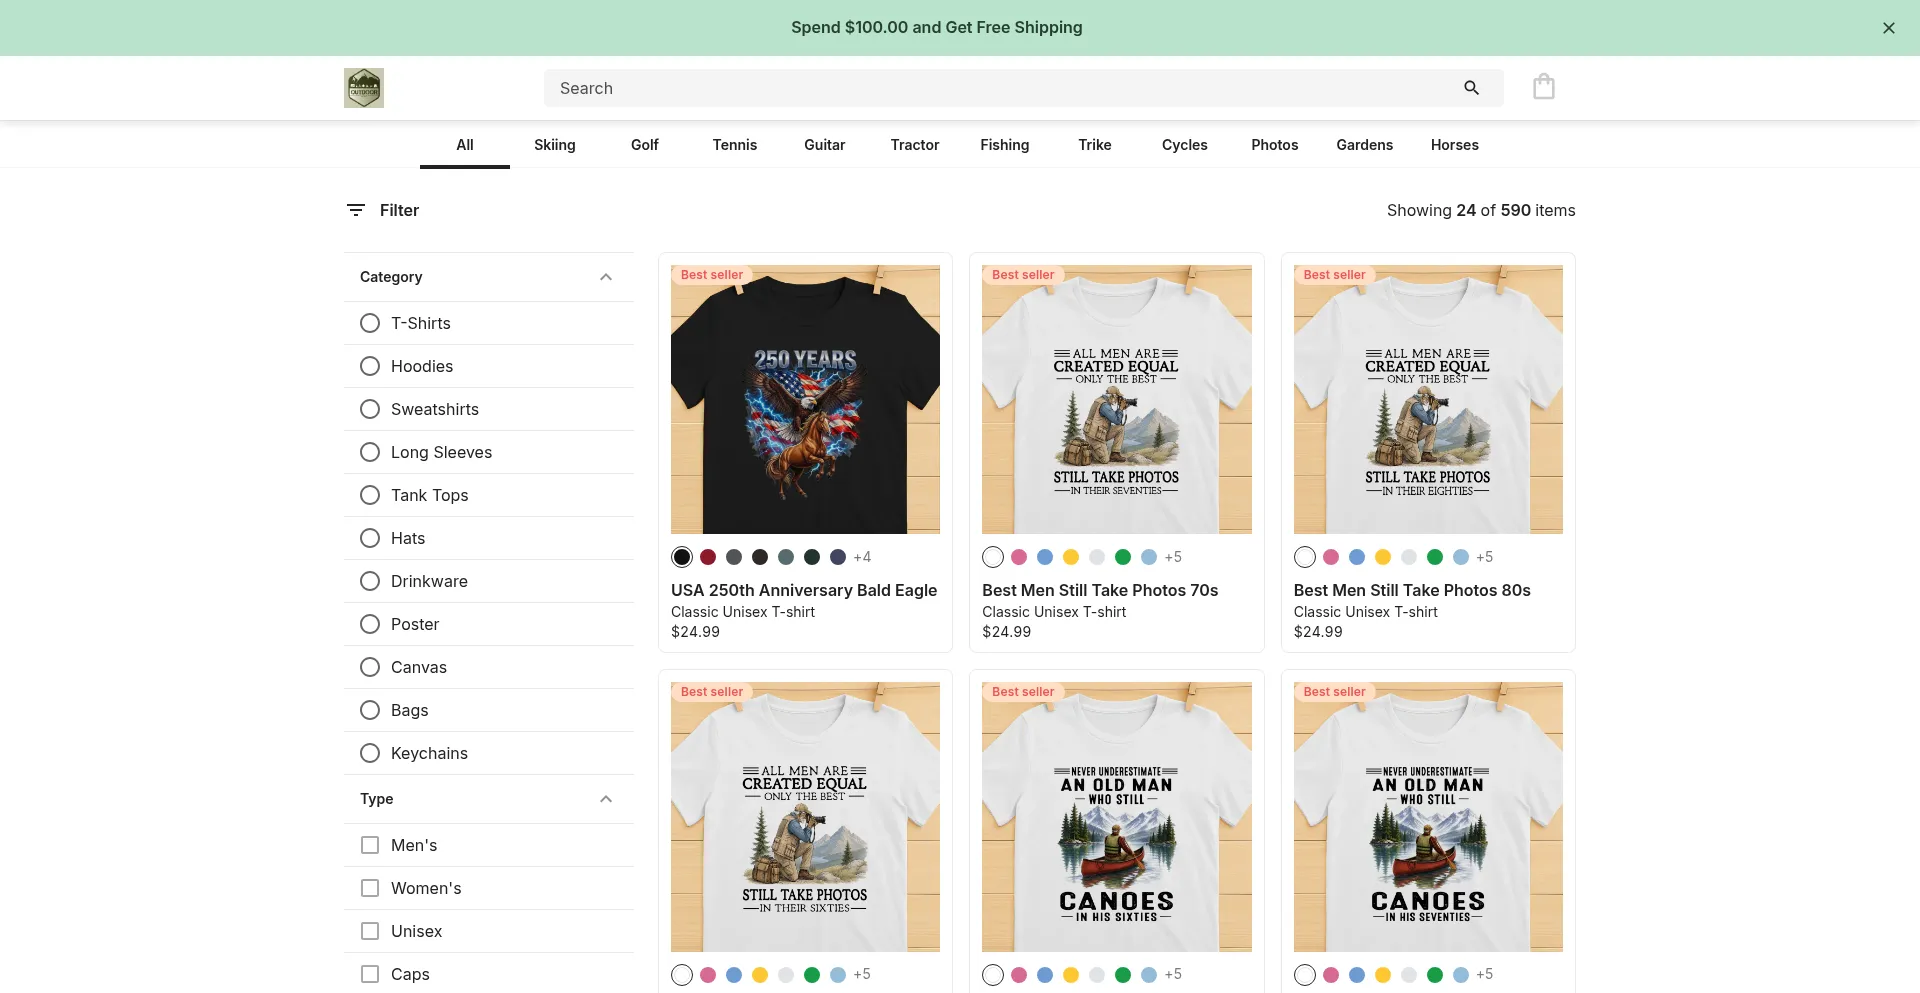Image resolution: width=1920 pixels, height=993 pixels.
Task: Show +5 more colors for Photos 70s shirt
Action: tap(1173, 557)
